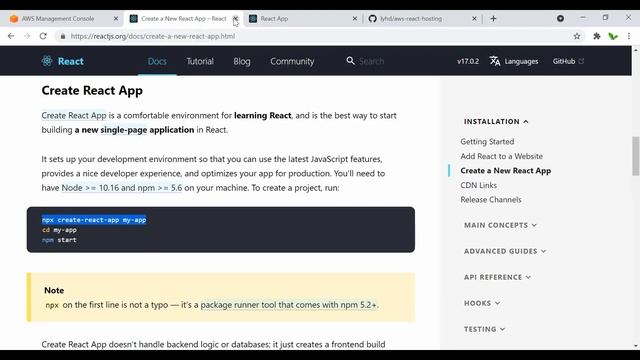
Task: Expand the API REFERENCE sidebar section
Action: pyautogui.click(x=497, y=277)
